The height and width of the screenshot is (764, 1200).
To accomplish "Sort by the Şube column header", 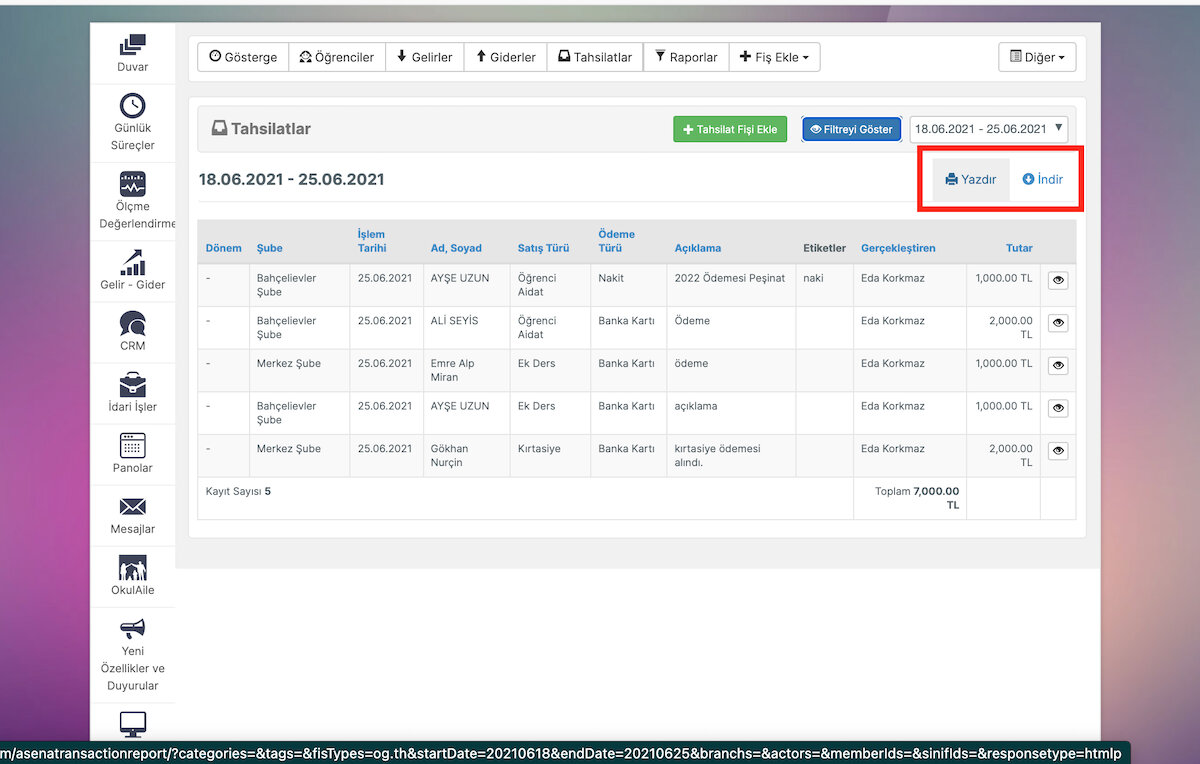I will tap(270, 248).
